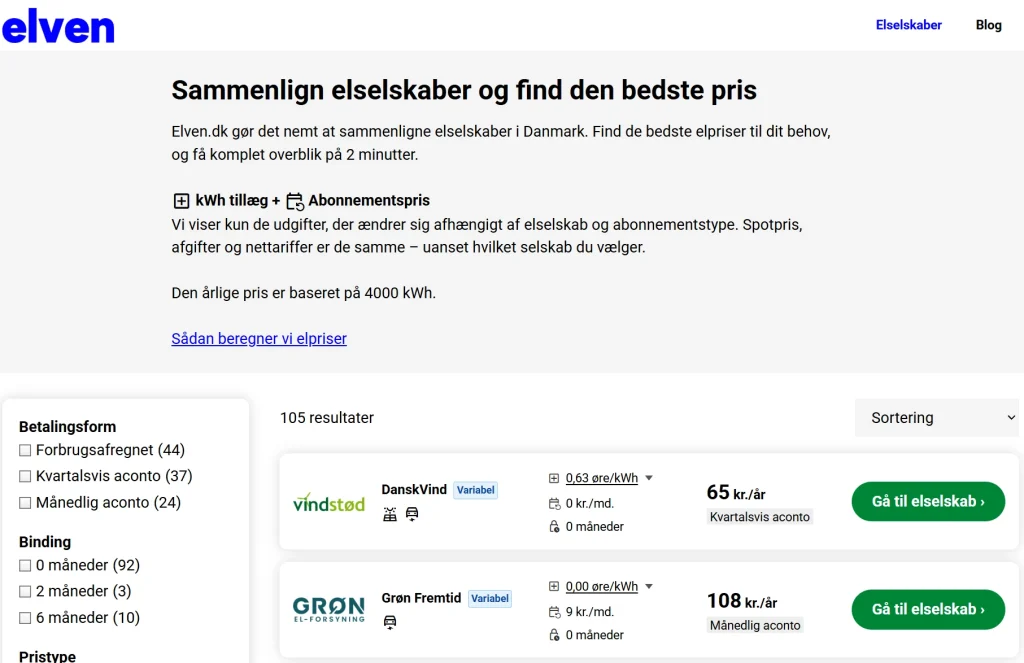Image resolution: width=1024 pixels, height=663 pixels.
Task: Open the 'Sådan beregner vi elpriser' link
Action: (x=259, y=339)
